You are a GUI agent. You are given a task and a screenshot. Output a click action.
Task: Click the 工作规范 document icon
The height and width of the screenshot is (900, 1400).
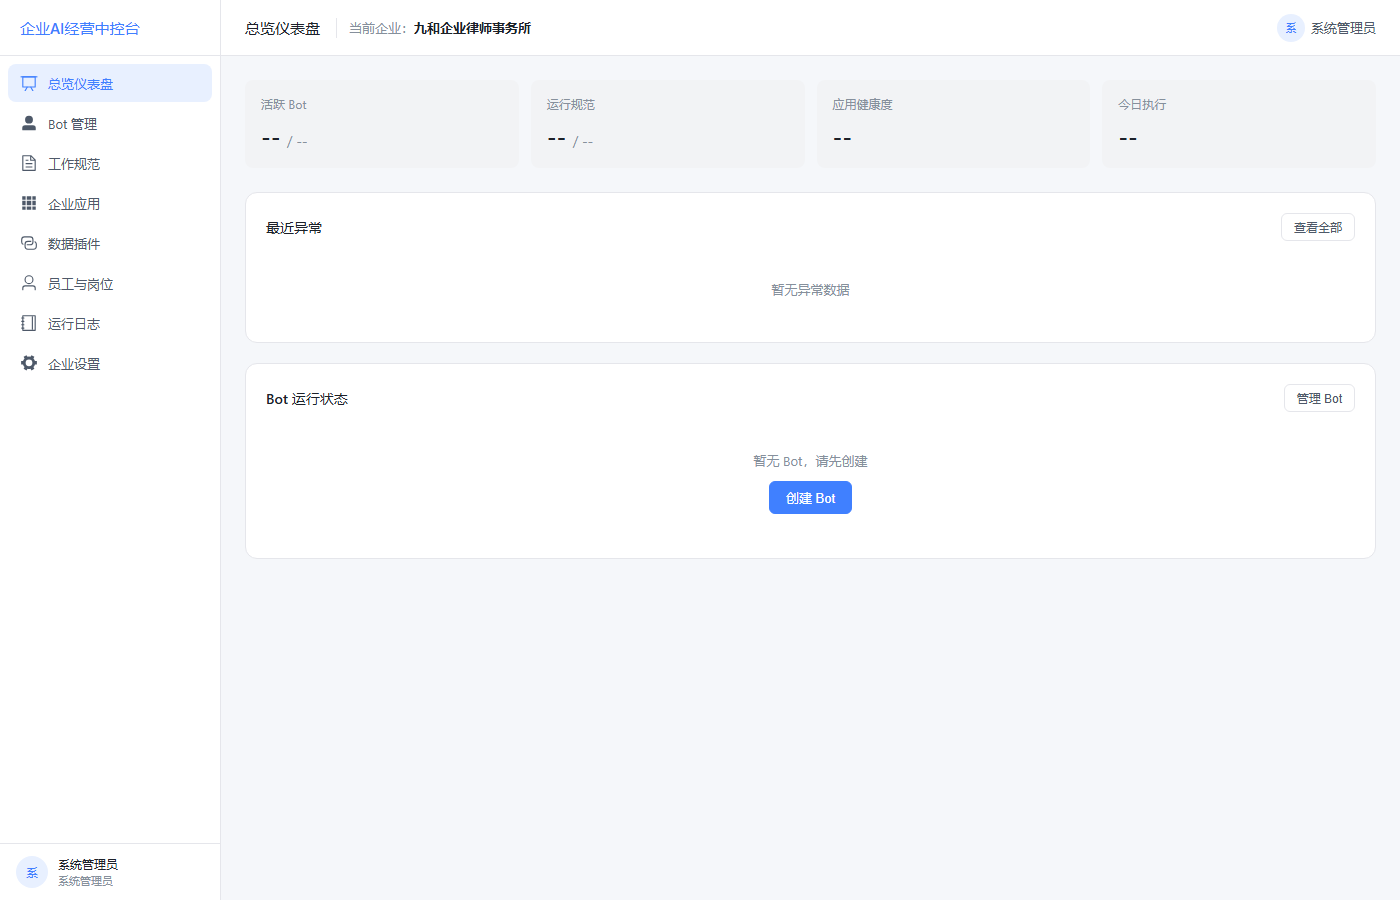coord(29,163)
